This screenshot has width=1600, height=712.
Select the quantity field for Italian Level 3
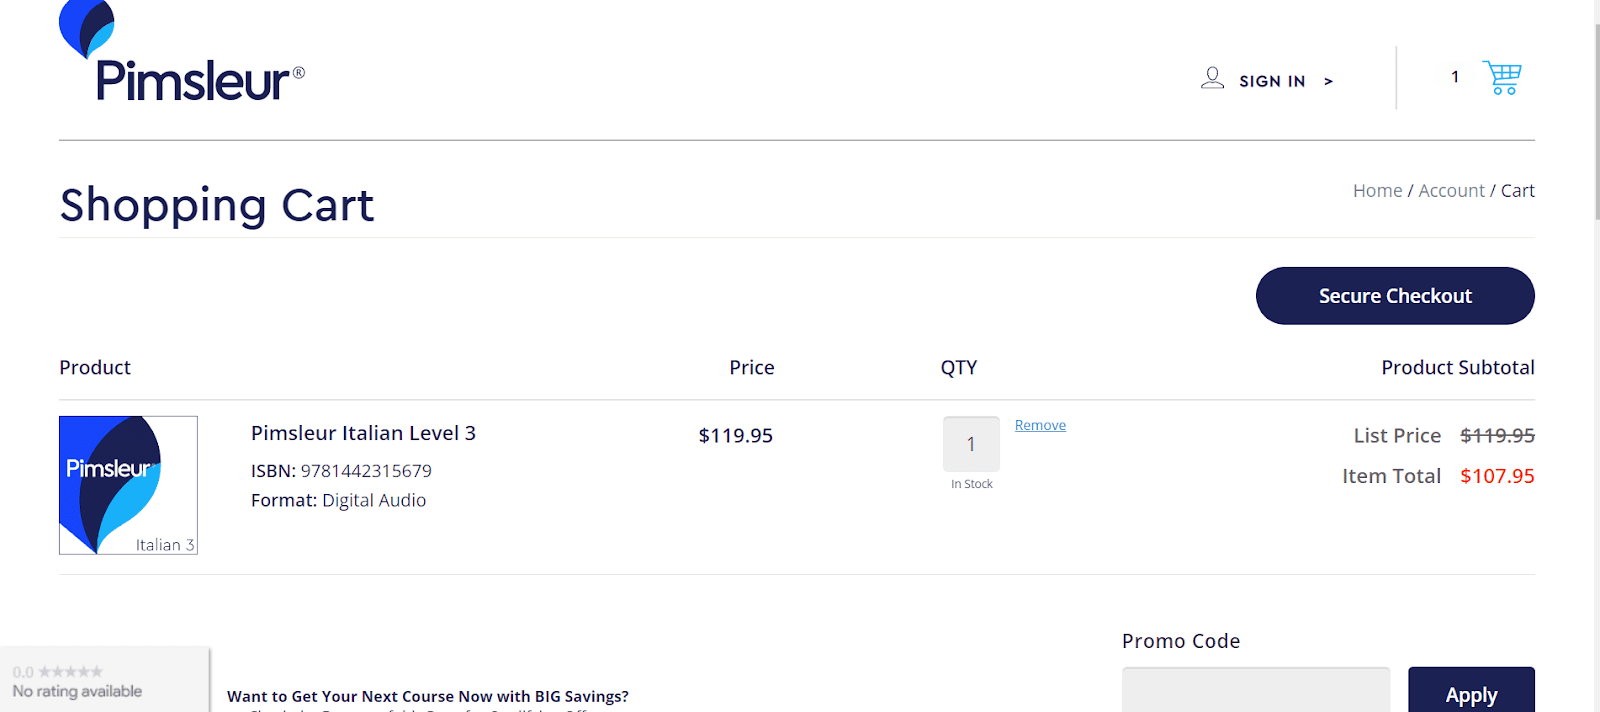[x=970, y=444]
